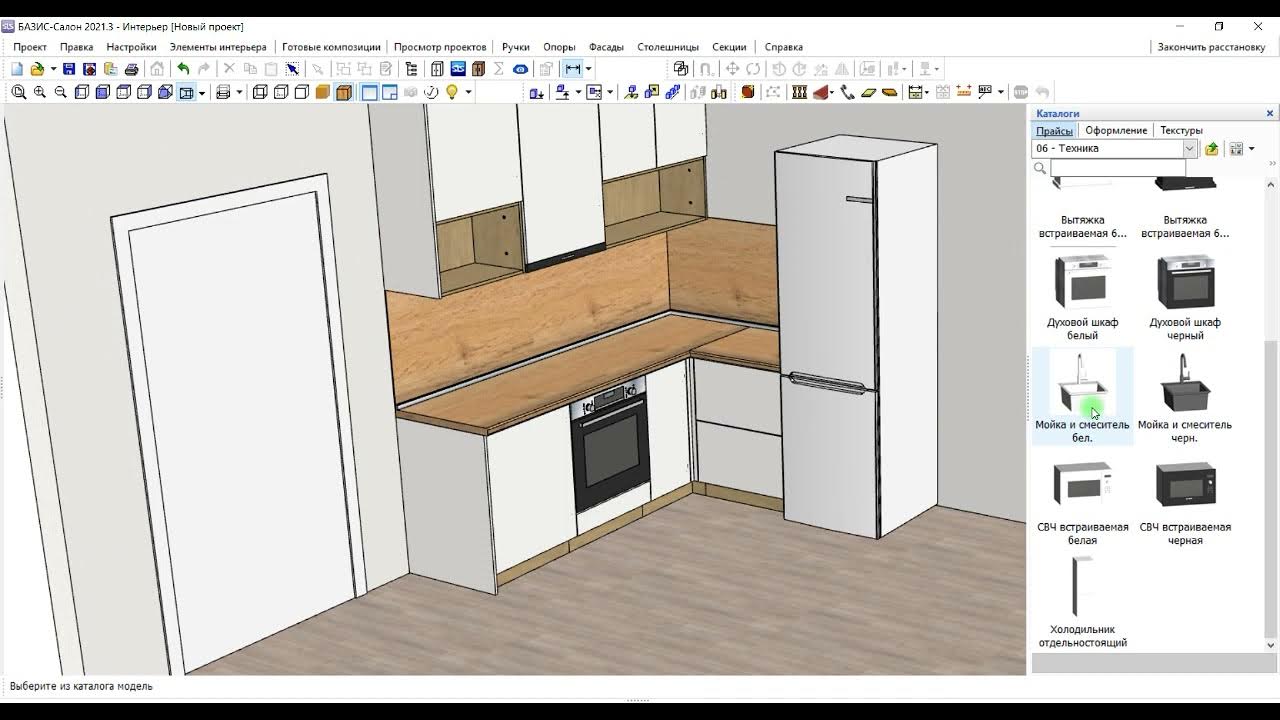Select Холодильник отдельностоящий catalog item
This screenshot has height=720, width=1280.
(1082, 602)
